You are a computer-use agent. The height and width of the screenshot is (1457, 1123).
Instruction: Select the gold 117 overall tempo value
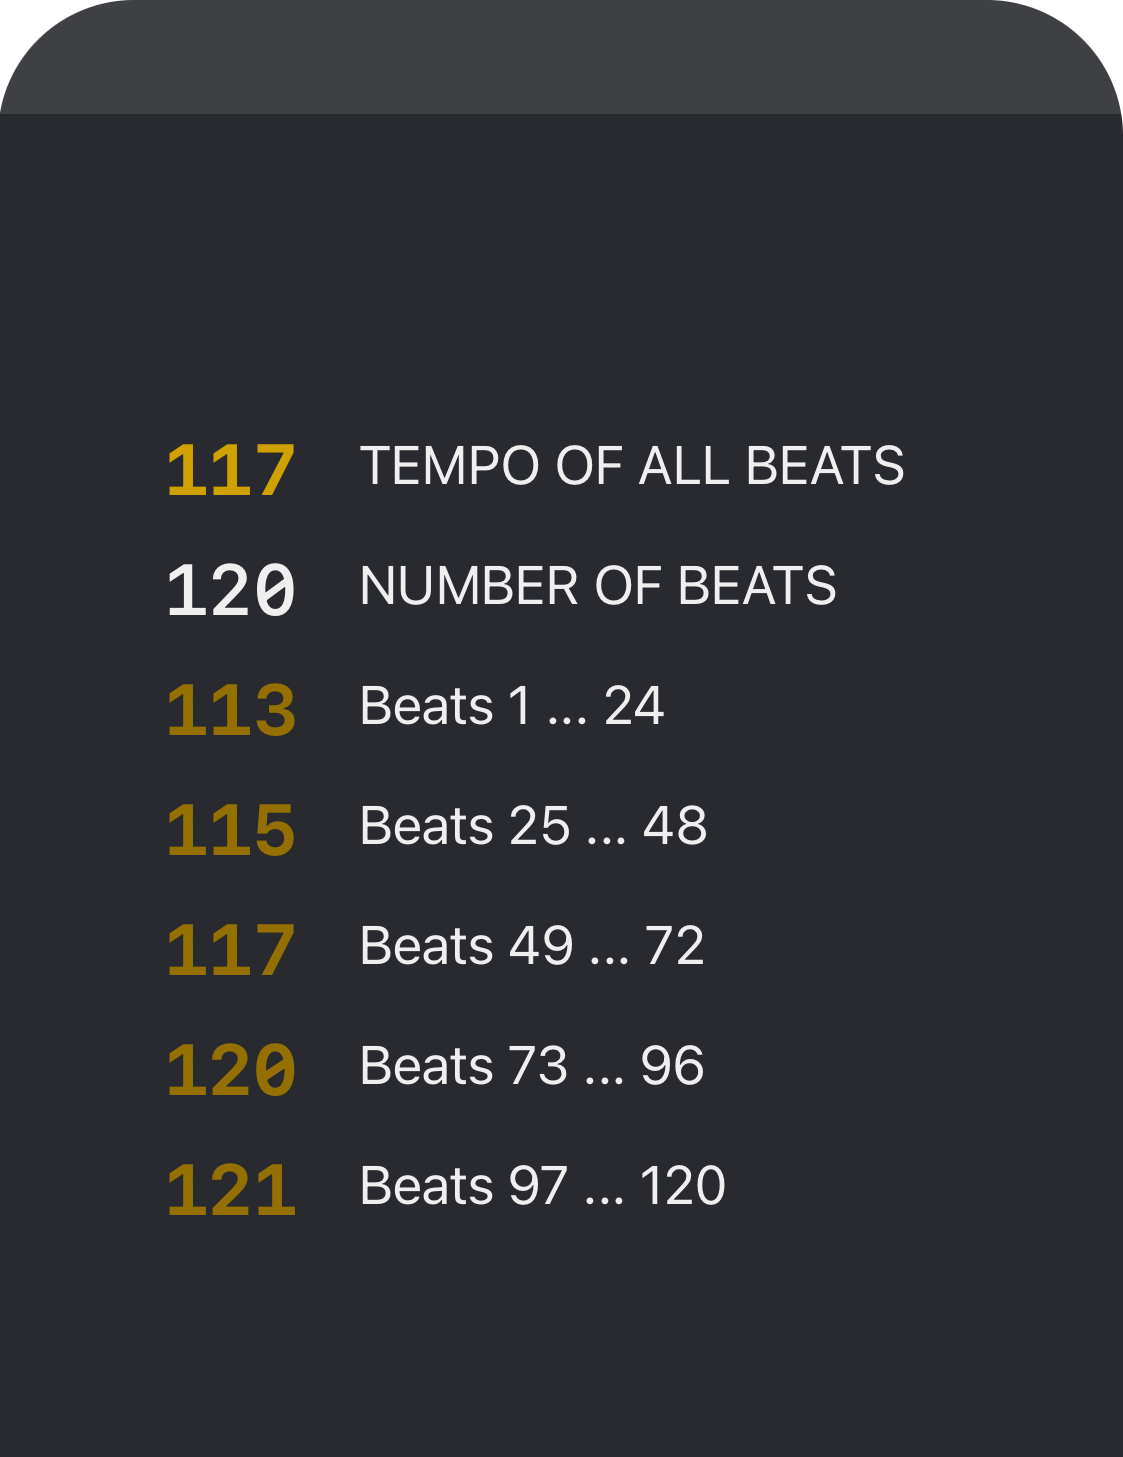231,470
